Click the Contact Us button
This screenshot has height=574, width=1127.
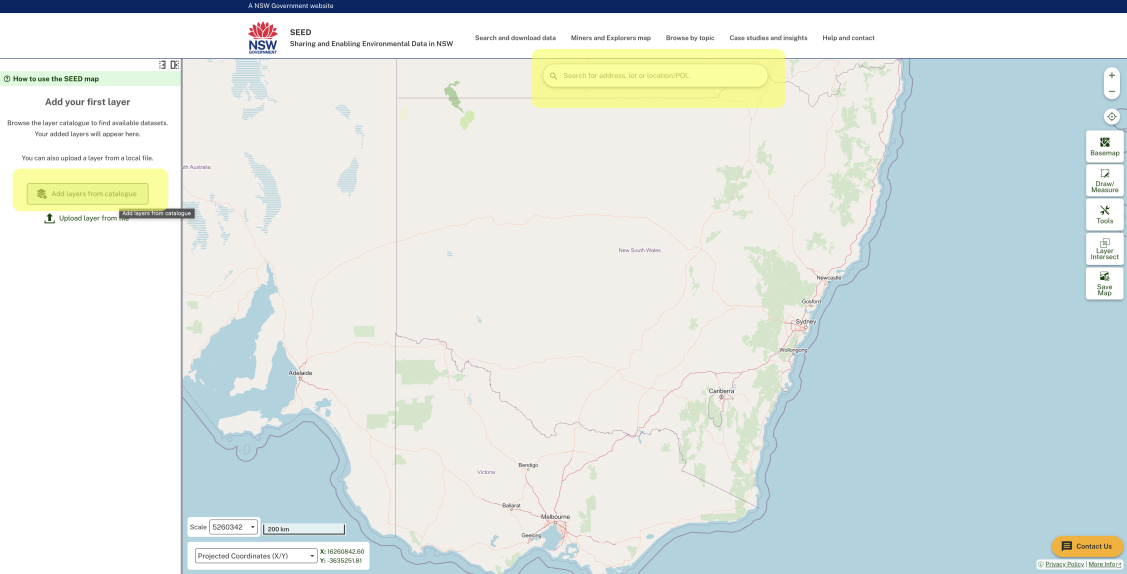[x=1087, y=546]
